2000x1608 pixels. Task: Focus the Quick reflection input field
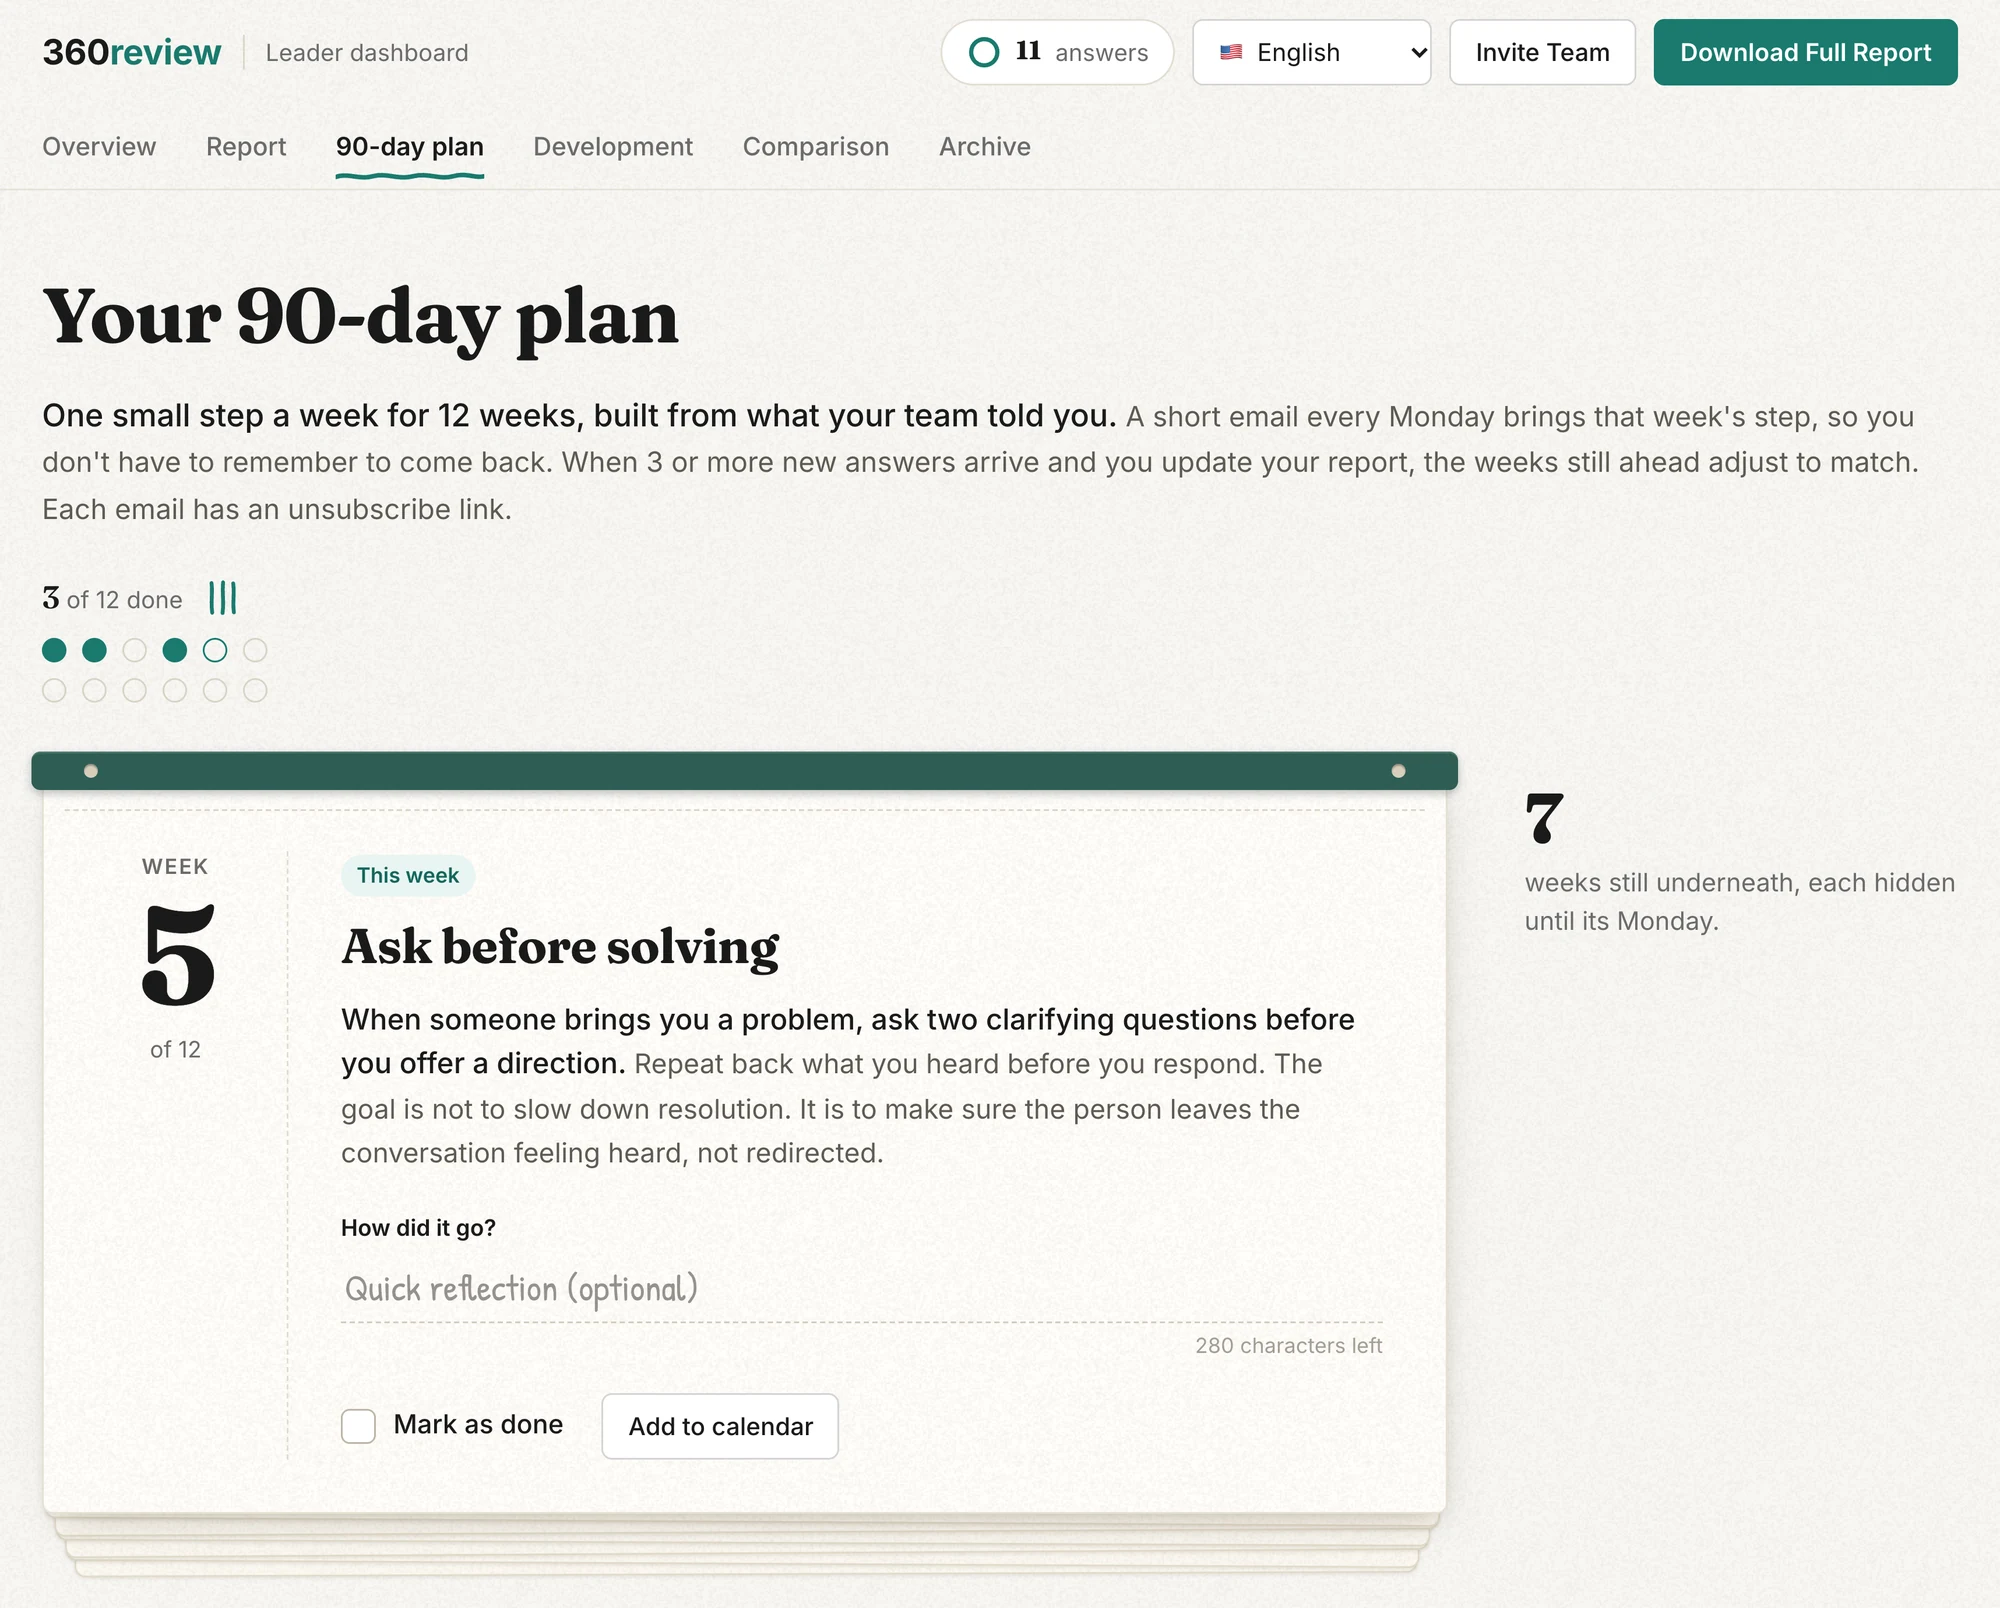point(862,1289)
